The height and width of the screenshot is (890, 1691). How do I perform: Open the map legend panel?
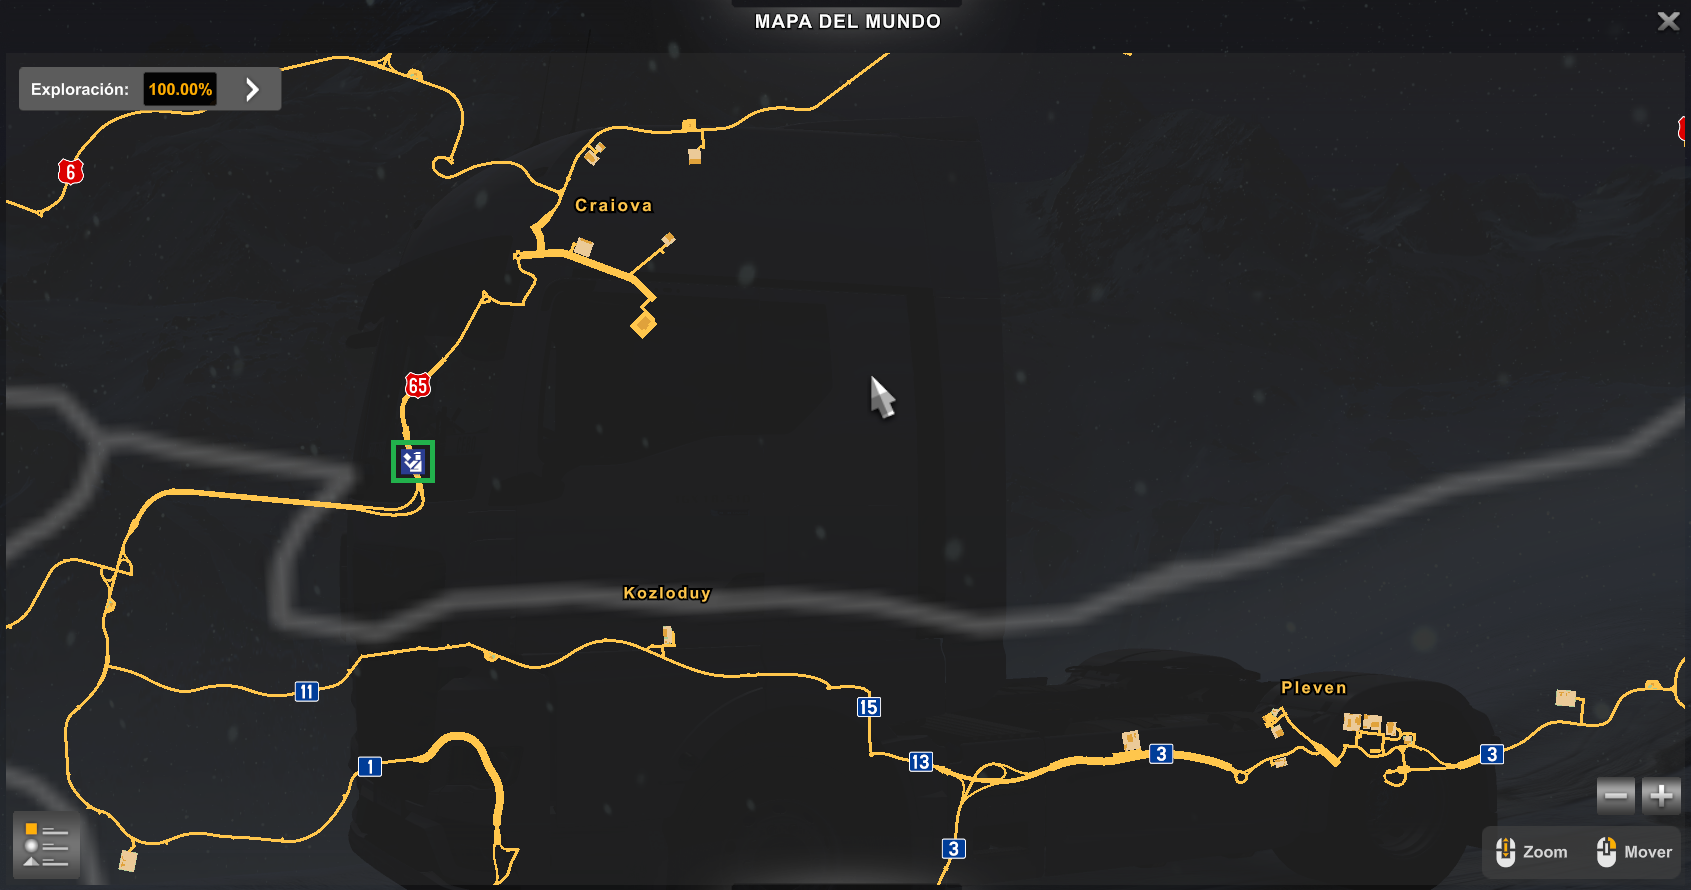pos(46,845)
